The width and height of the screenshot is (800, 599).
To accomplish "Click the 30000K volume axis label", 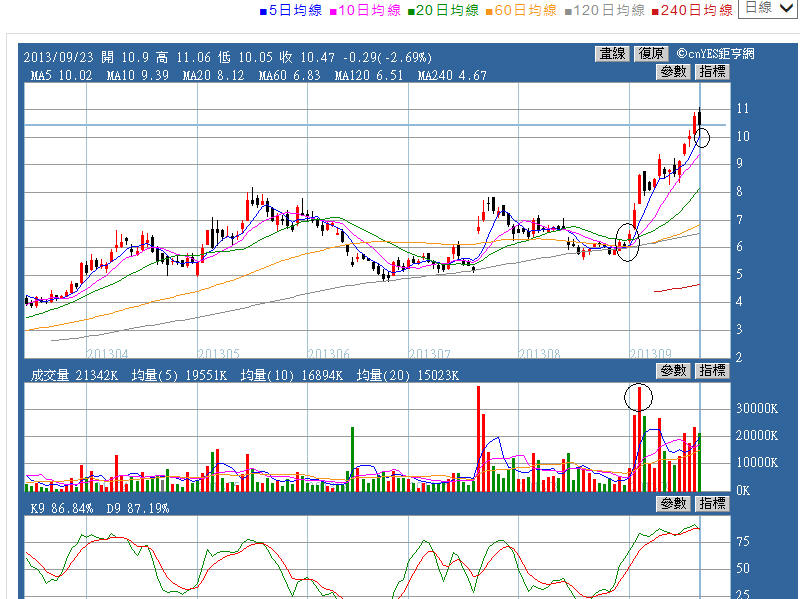I will pos(757,408).
